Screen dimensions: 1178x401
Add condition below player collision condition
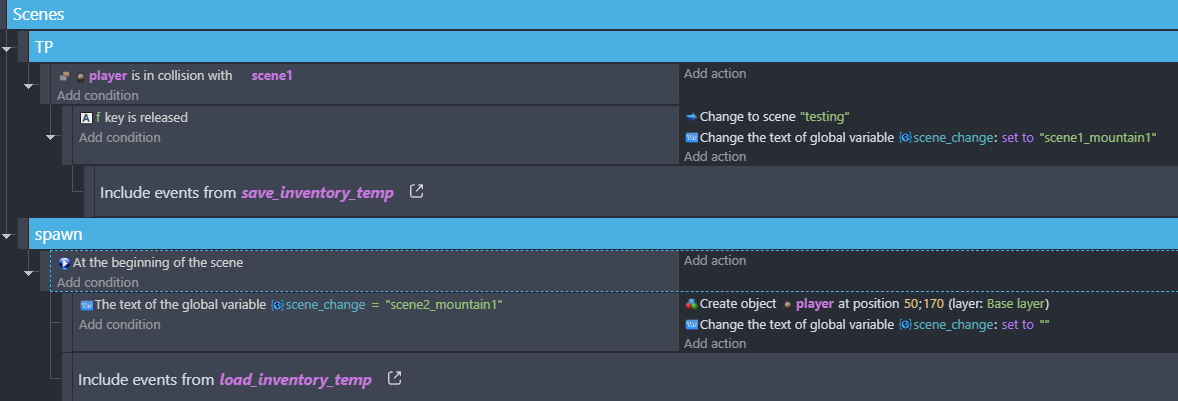97,96
